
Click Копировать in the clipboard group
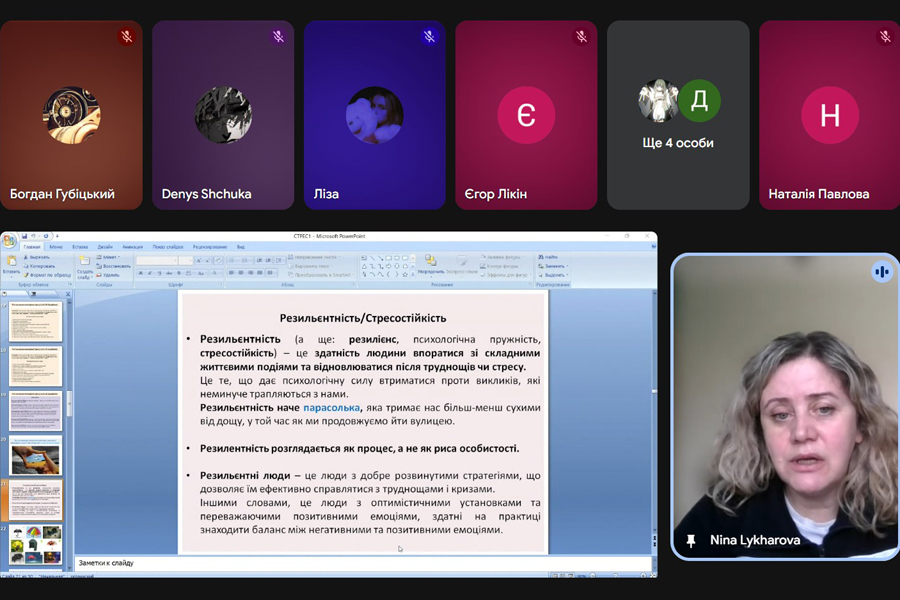40,266
